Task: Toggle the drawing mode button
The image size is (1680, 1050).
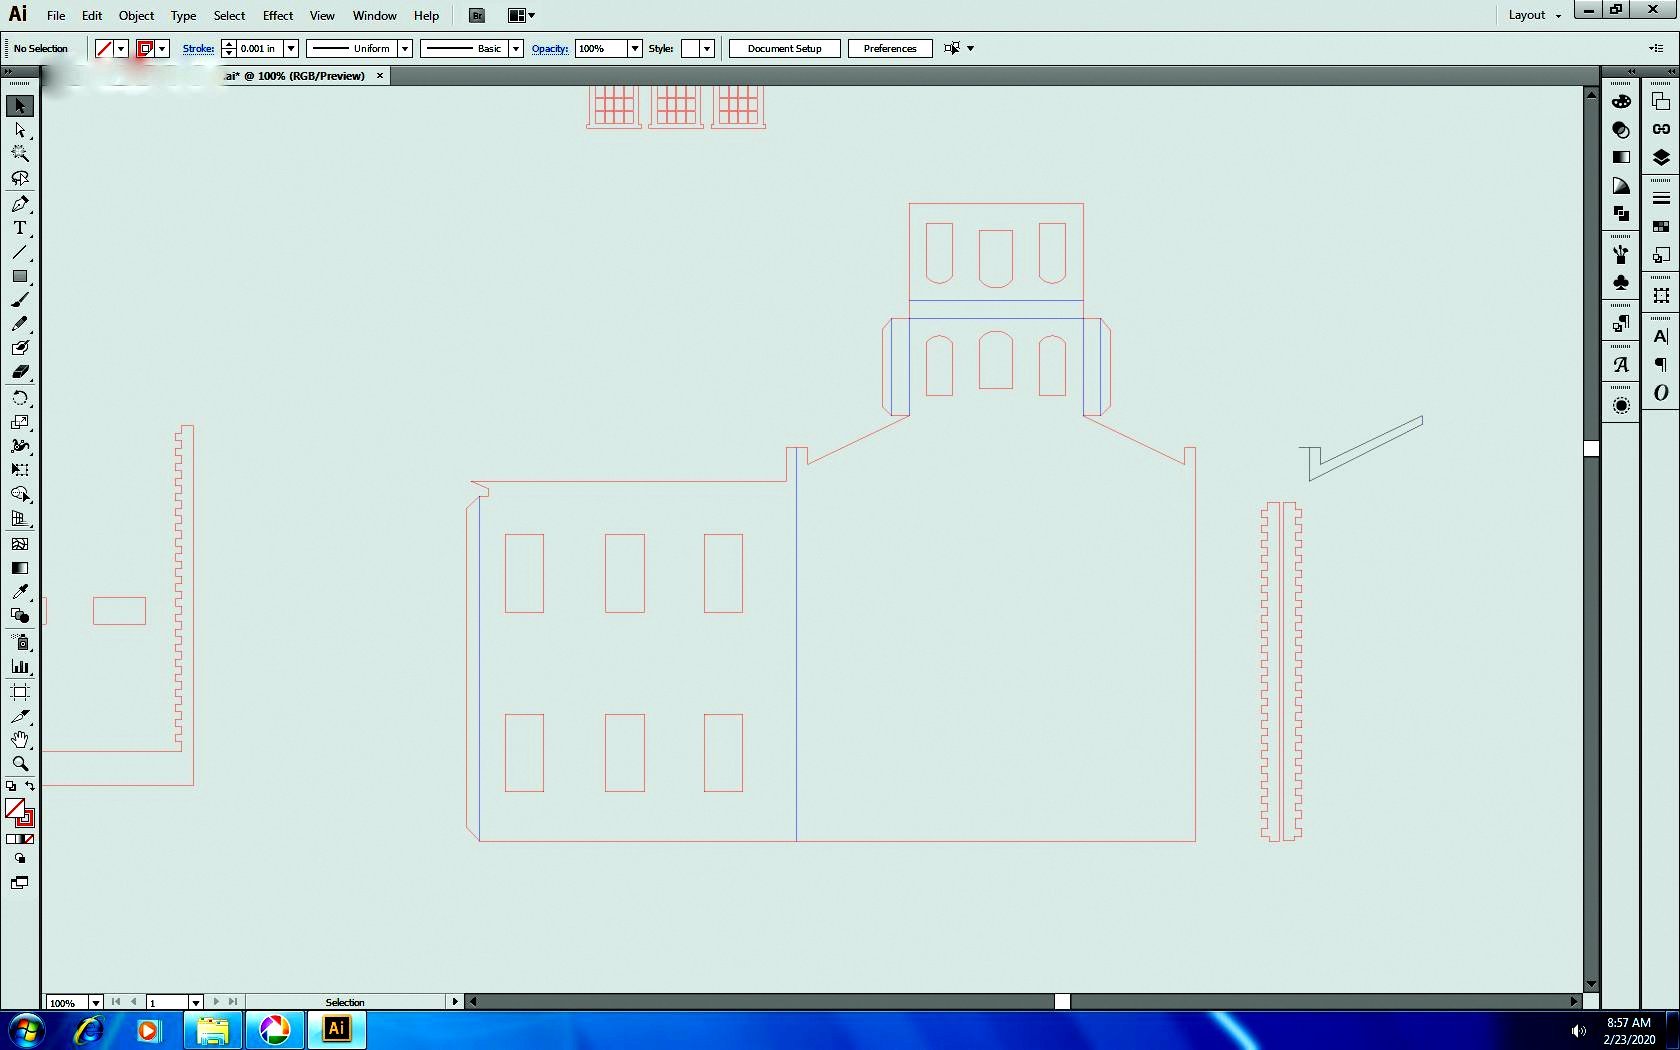Action: (20, 859)
